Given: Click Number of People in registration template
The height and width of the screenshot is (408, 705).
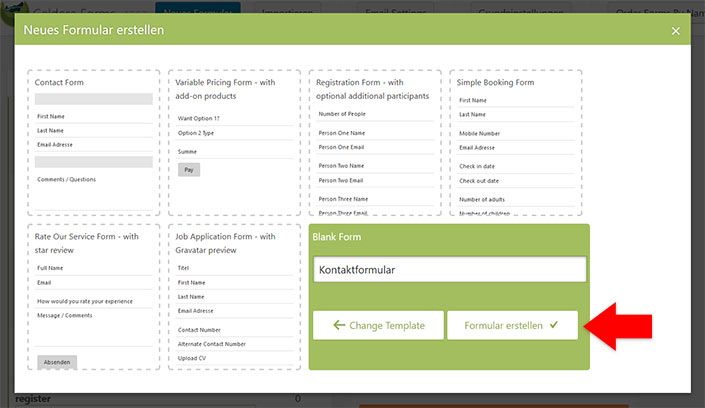Looking at the screenshot, I should point(375,114).
